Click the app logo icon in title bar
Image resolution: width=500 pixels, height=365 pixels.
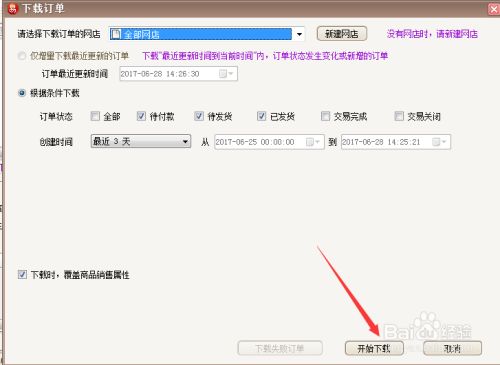click(12, 9)
